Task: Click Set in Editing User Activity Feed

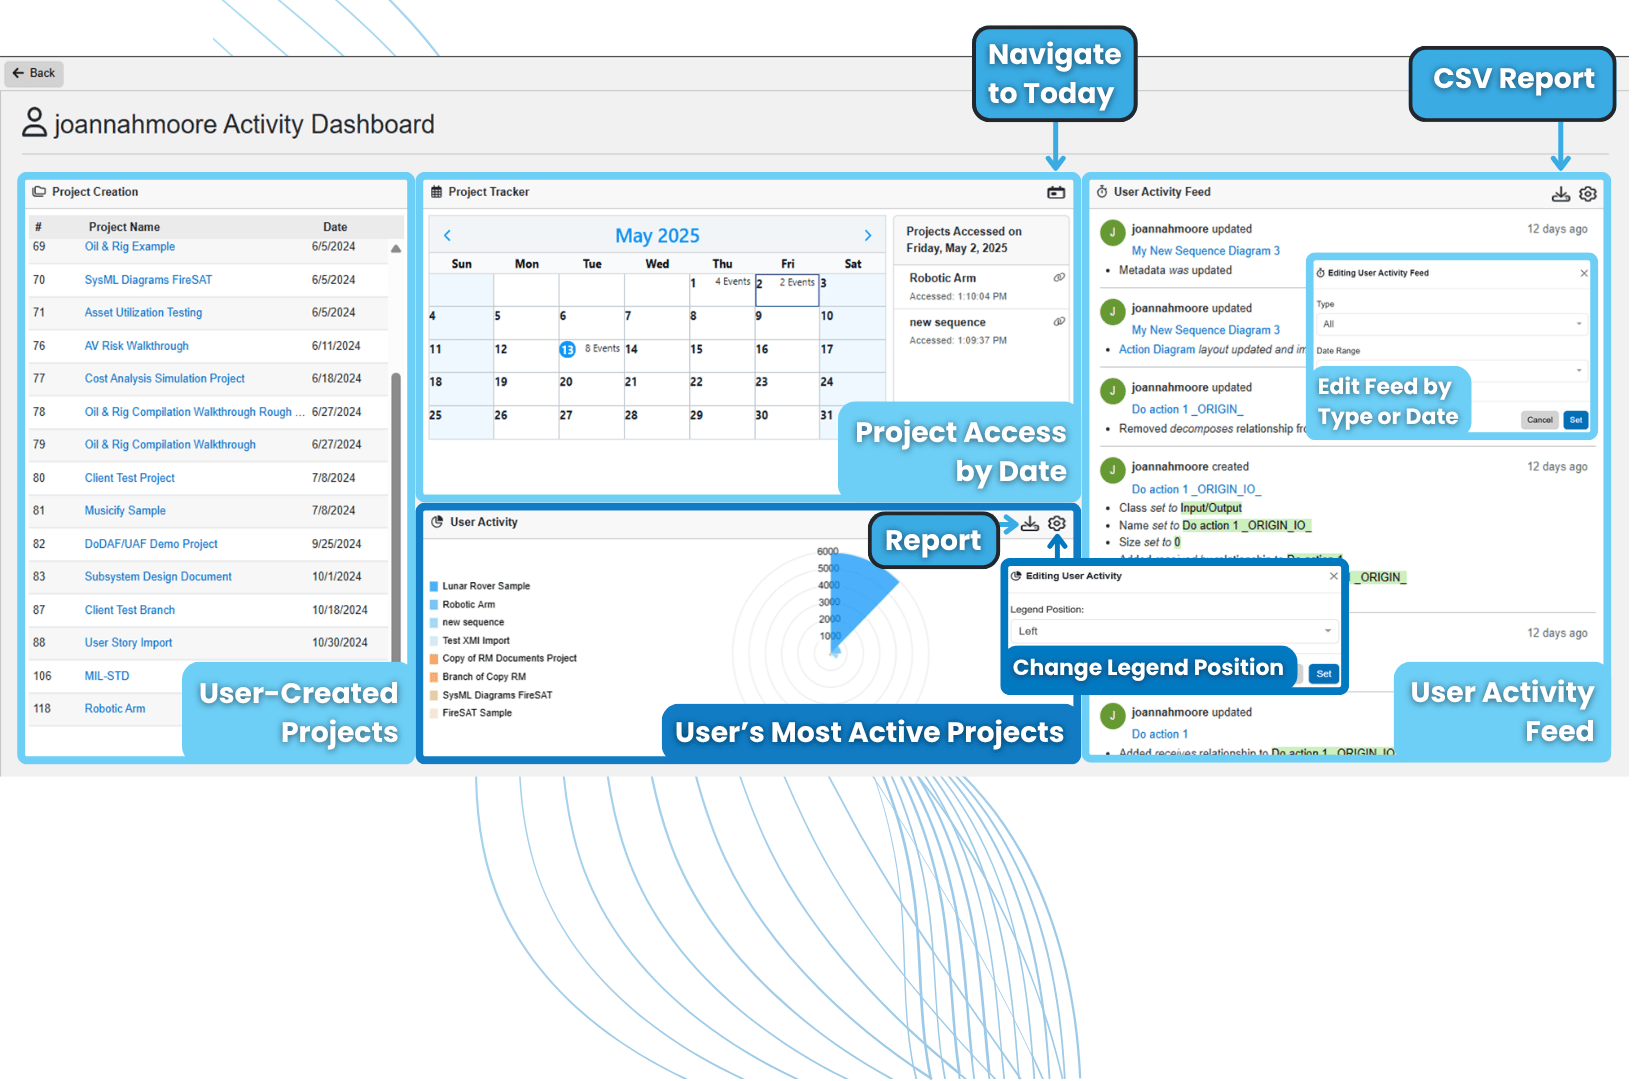Action: [1576, 420]
